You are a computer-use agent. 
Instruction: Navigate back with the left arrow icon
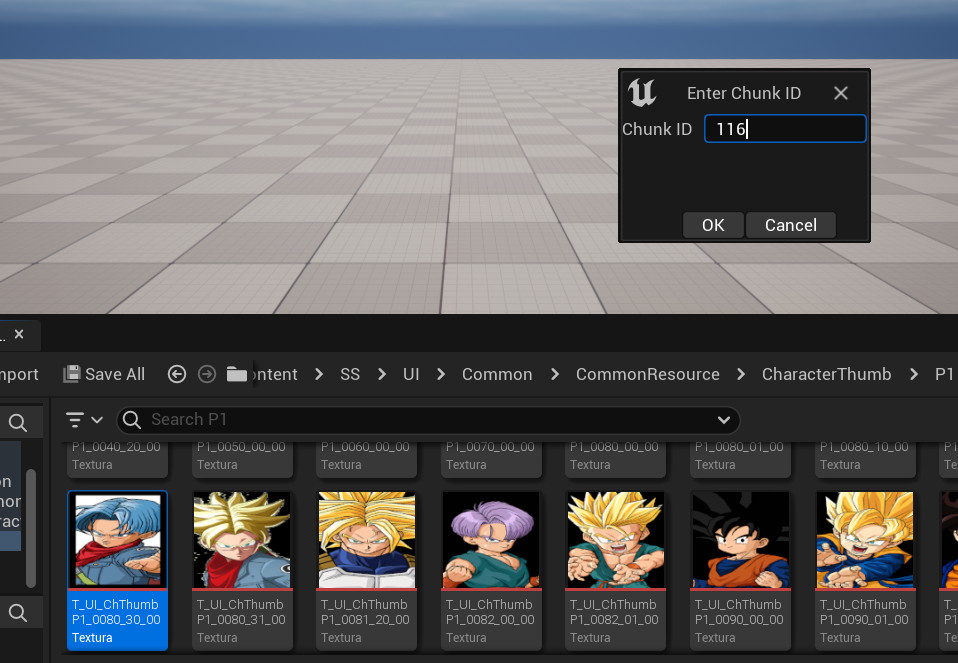click(177, 374)
